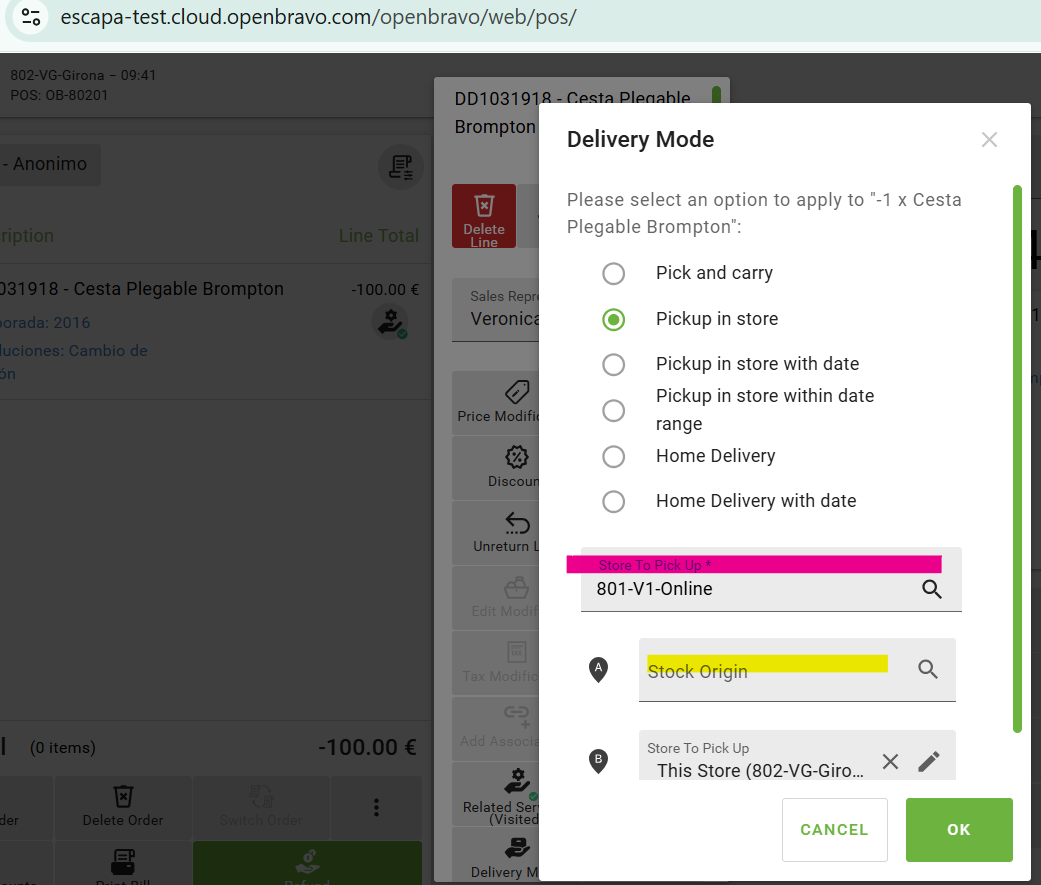Edit the This Store pickup entry with pencil
This screenshot has height=885, width=1041.
929,761
